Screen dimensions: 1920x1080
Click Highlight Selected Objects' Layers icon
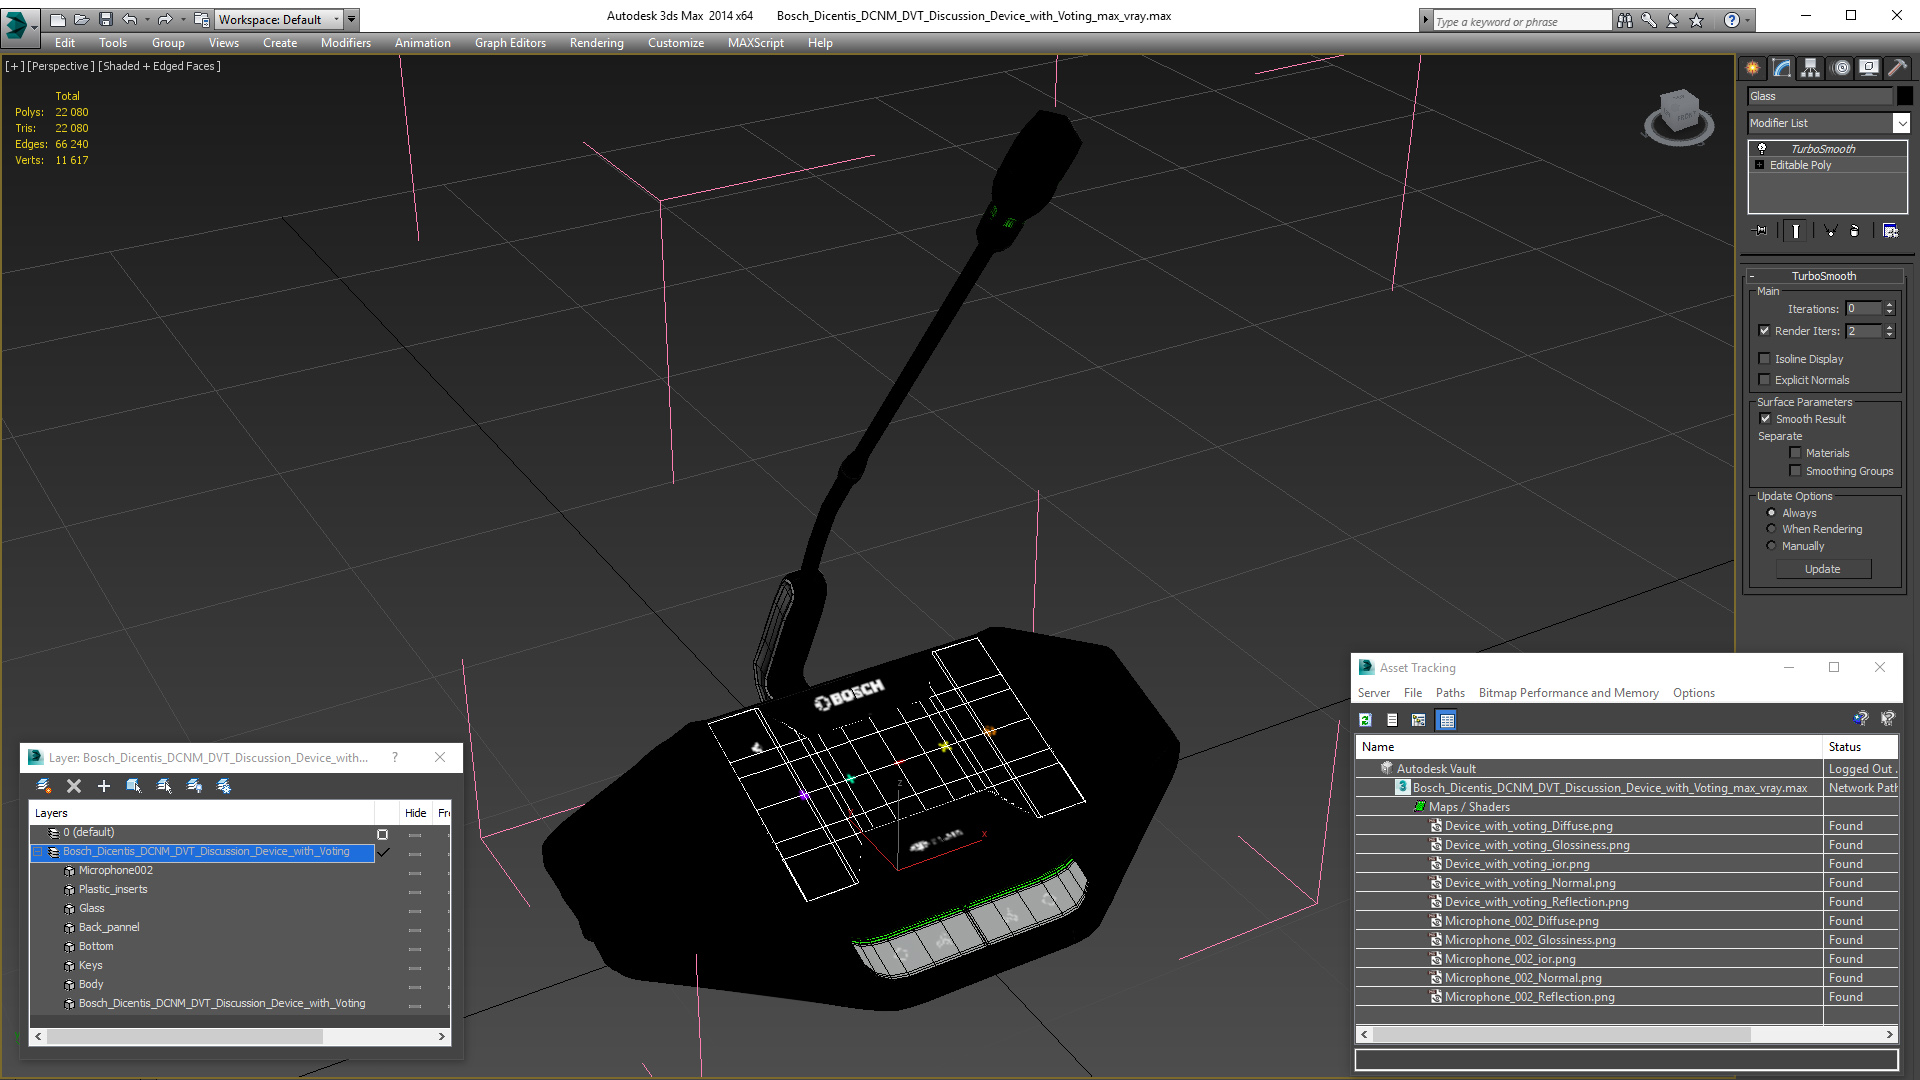pyautogui.click(x=164, y=786)
